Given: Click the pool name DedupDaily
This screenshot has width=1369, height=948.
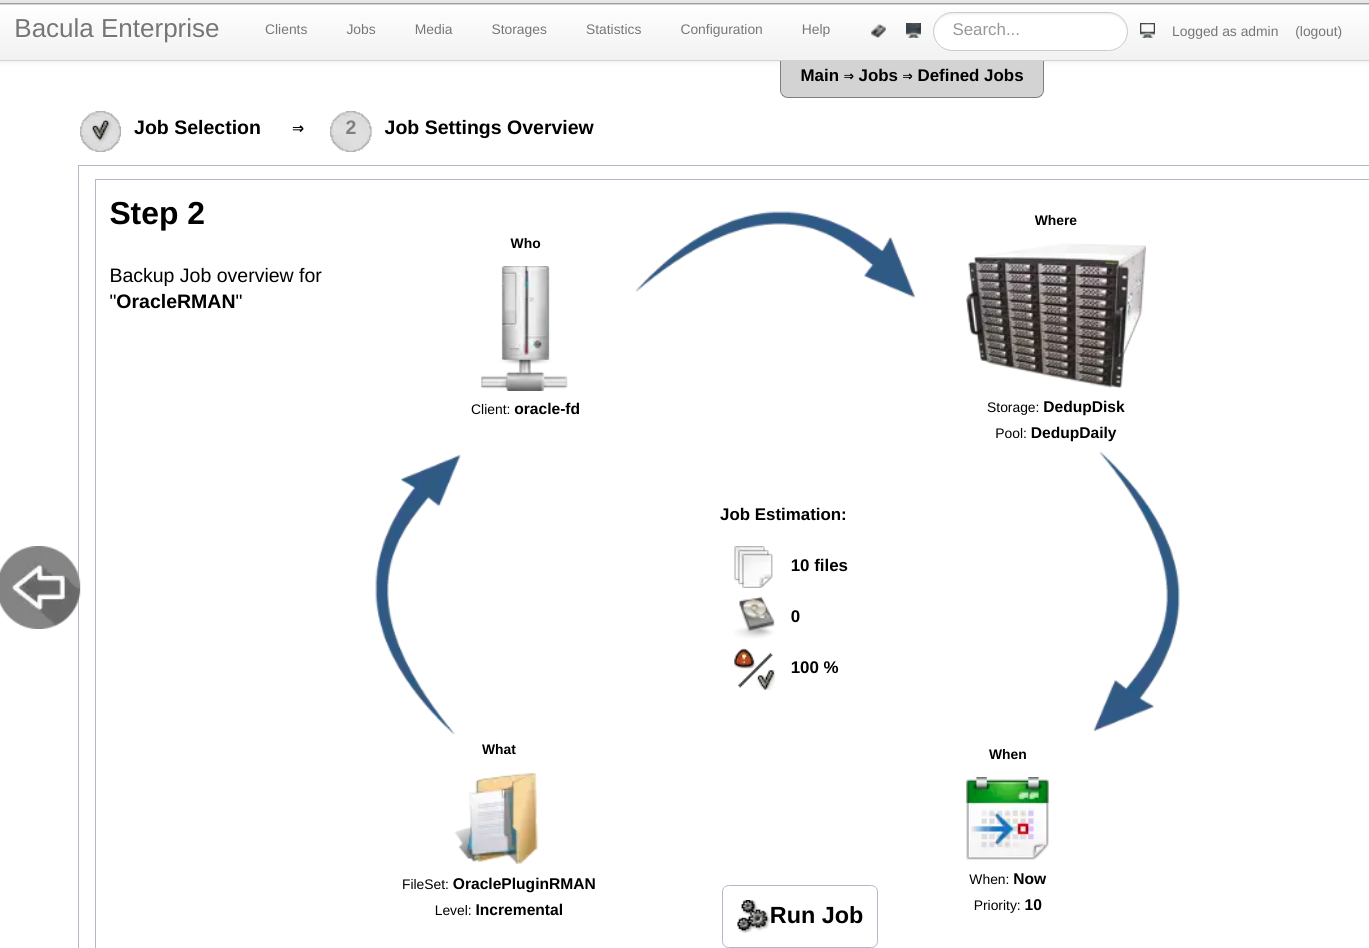Looking at the screenshot, I should (1073, 433).
